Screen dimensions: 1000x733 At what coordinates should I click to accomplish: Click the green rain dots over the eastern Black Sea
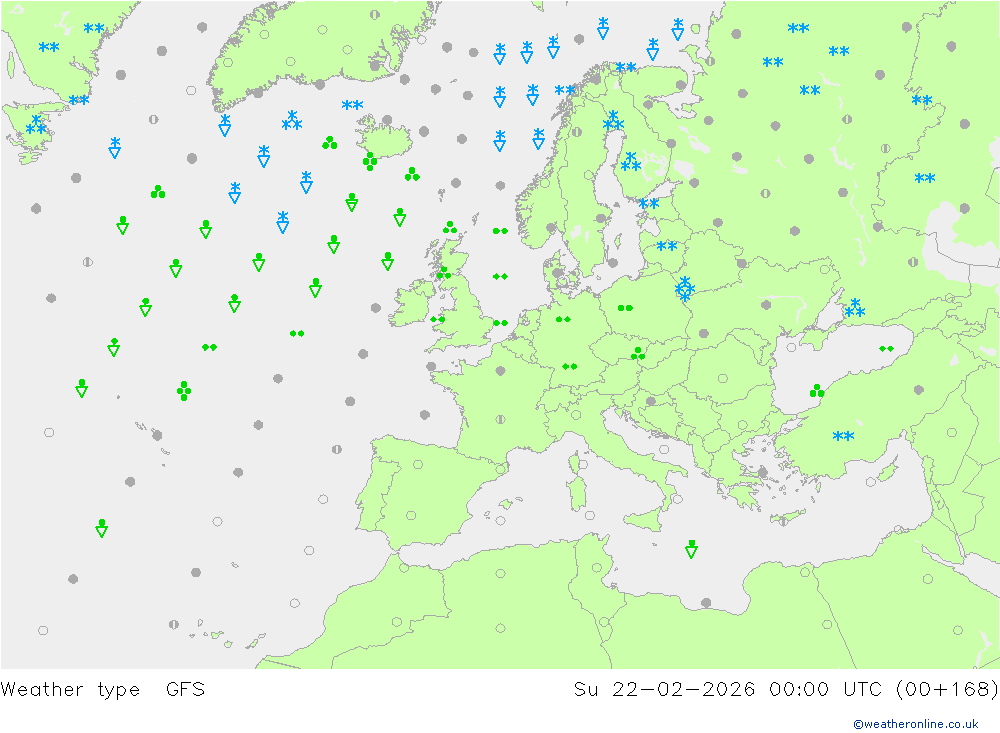pos(886,348)
